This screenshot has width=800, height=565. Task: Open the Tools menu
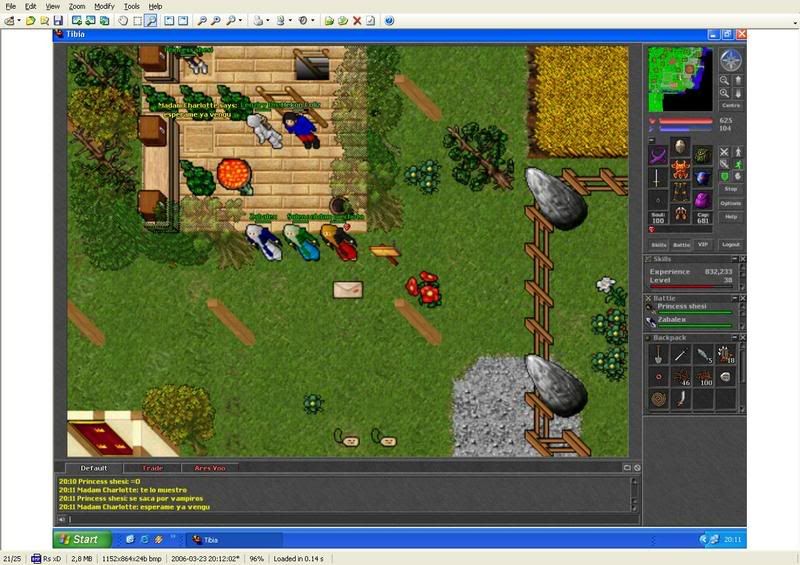pos(132,7)
